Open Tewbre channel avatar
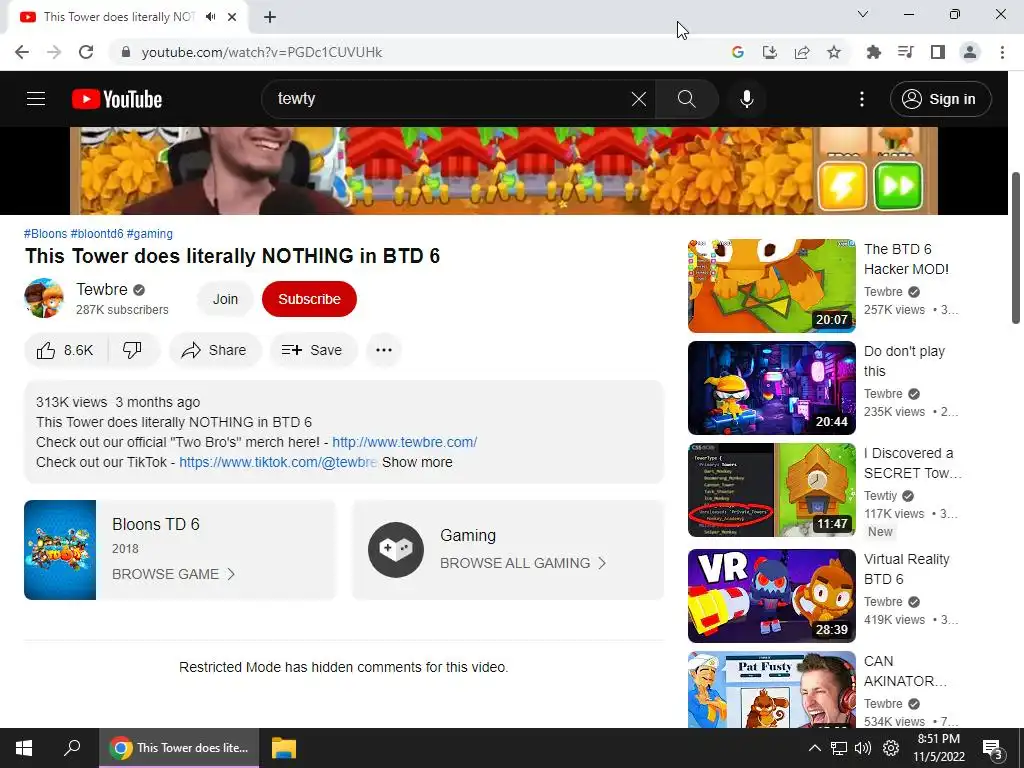The image size is (1024, 768). pos(44,298)
